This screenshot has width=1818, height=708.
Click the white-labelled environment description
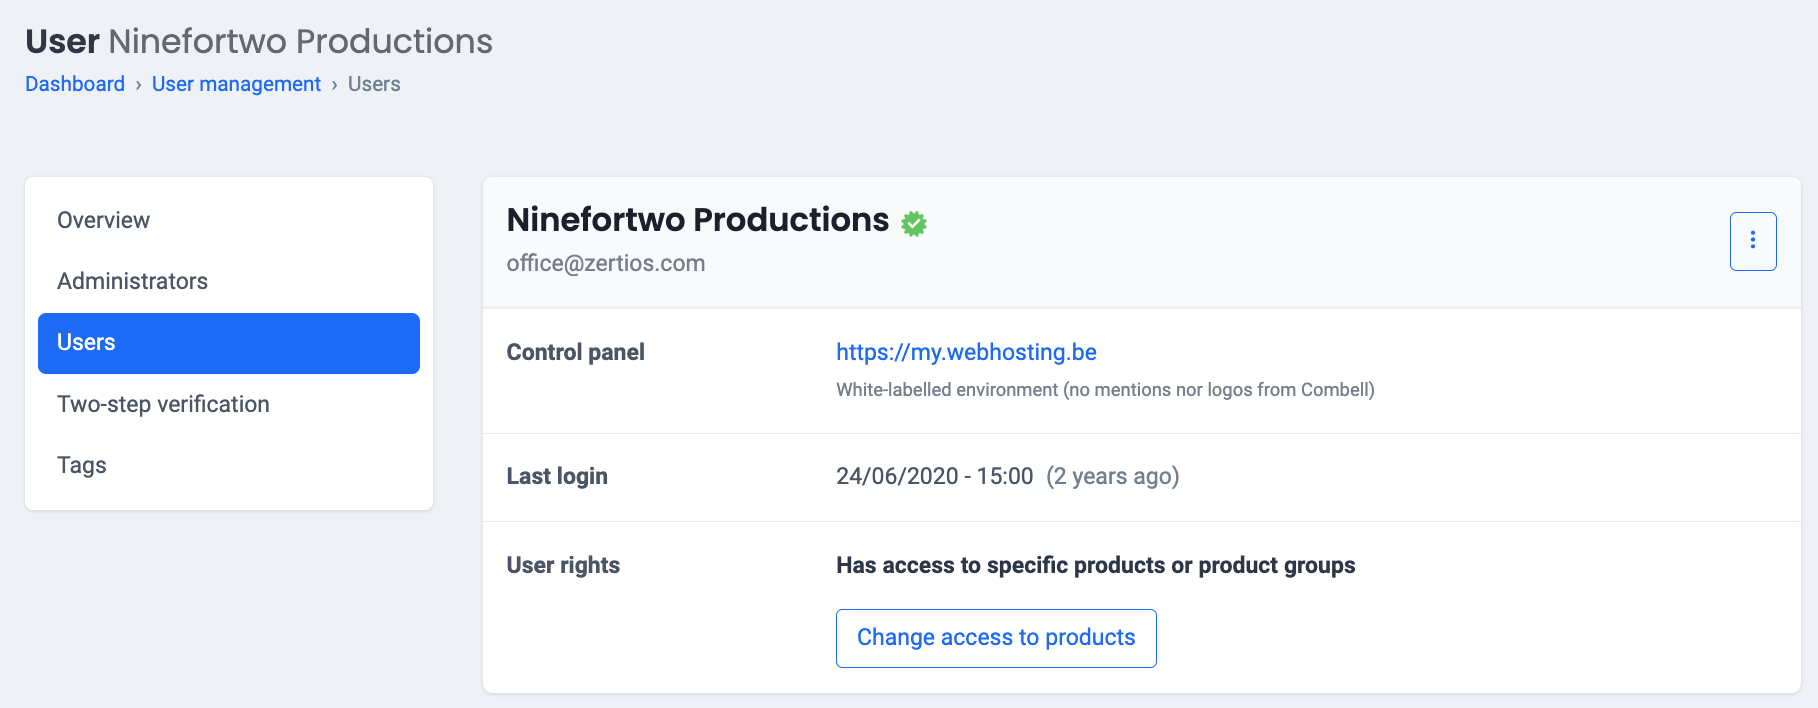pyautogui.click(x=1105, y=390)
